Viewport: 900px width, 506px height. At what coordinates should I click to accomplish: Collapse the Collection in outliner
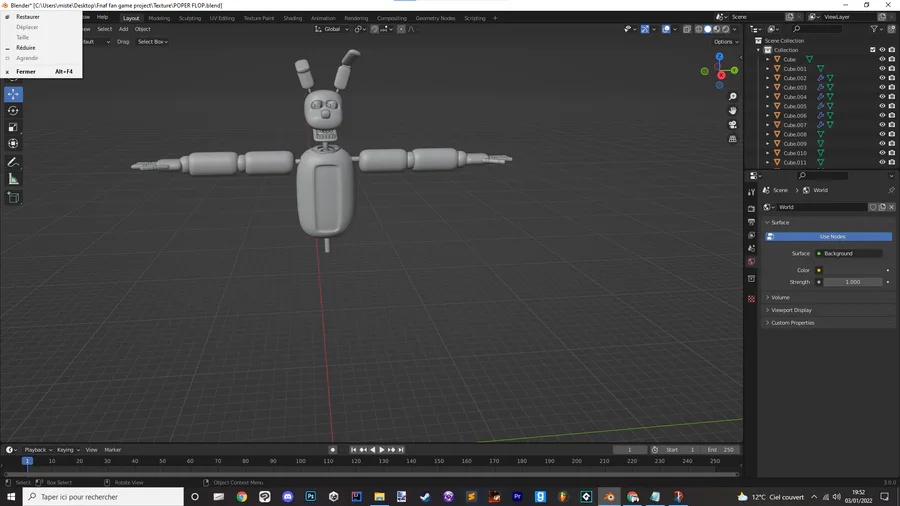pyautogui.click(x=758, y=50)
